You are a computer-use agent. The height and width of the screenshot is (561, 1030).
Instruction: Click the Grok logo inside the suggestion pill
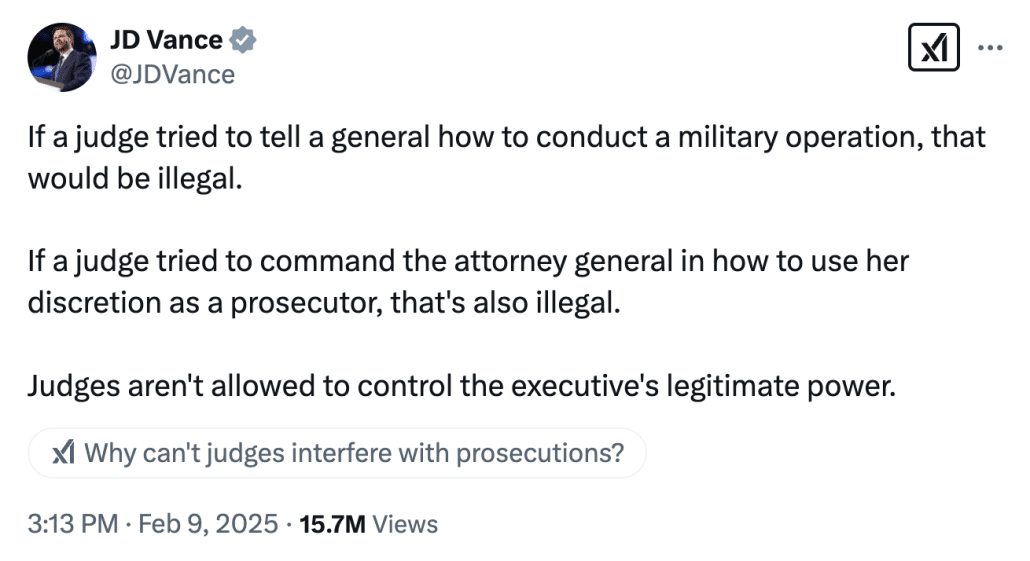(64, 453)
